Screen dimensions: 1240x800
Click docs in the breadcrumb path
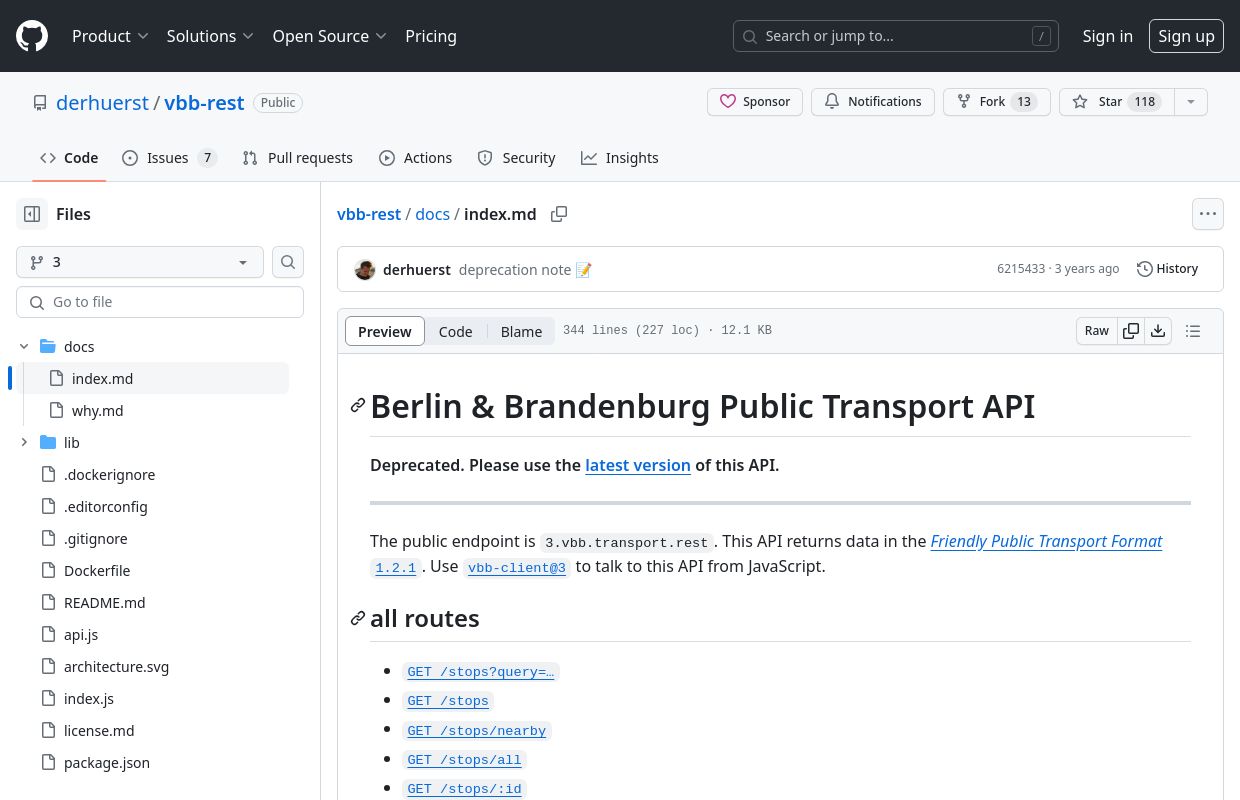(432, 214)
